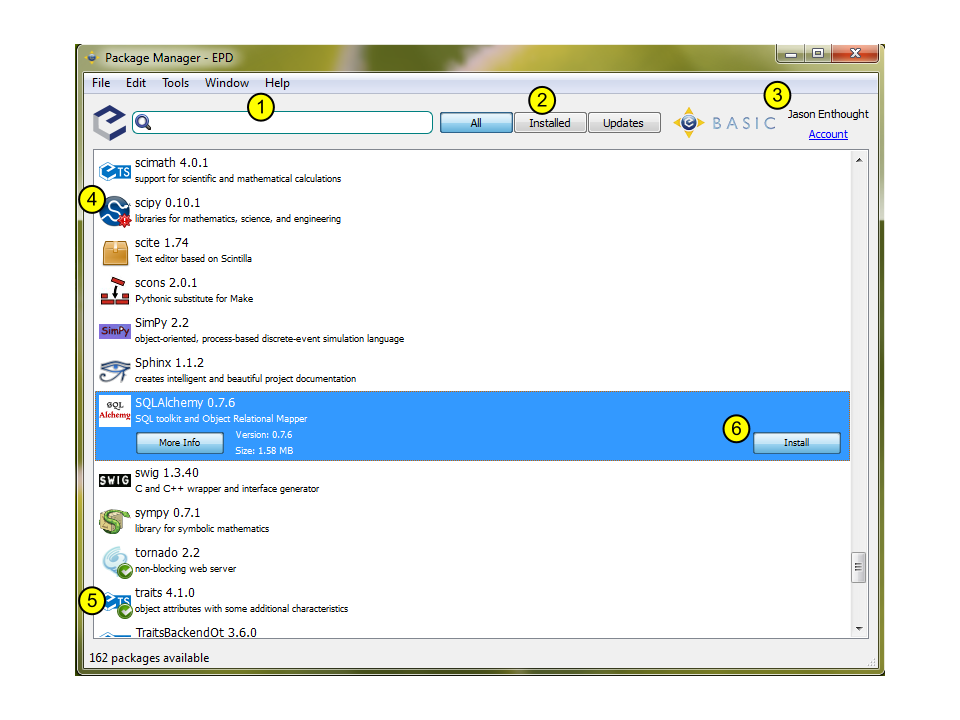Open the Window menu
This screenshot has height=720, width=960.
point(226,83)
